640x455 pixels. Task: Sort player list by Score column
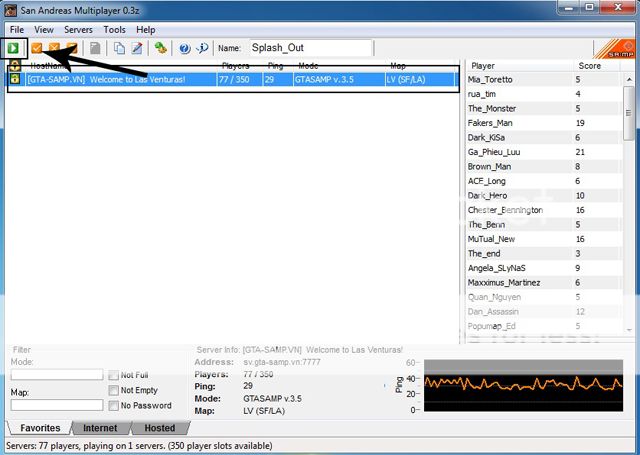coord(590,66)
